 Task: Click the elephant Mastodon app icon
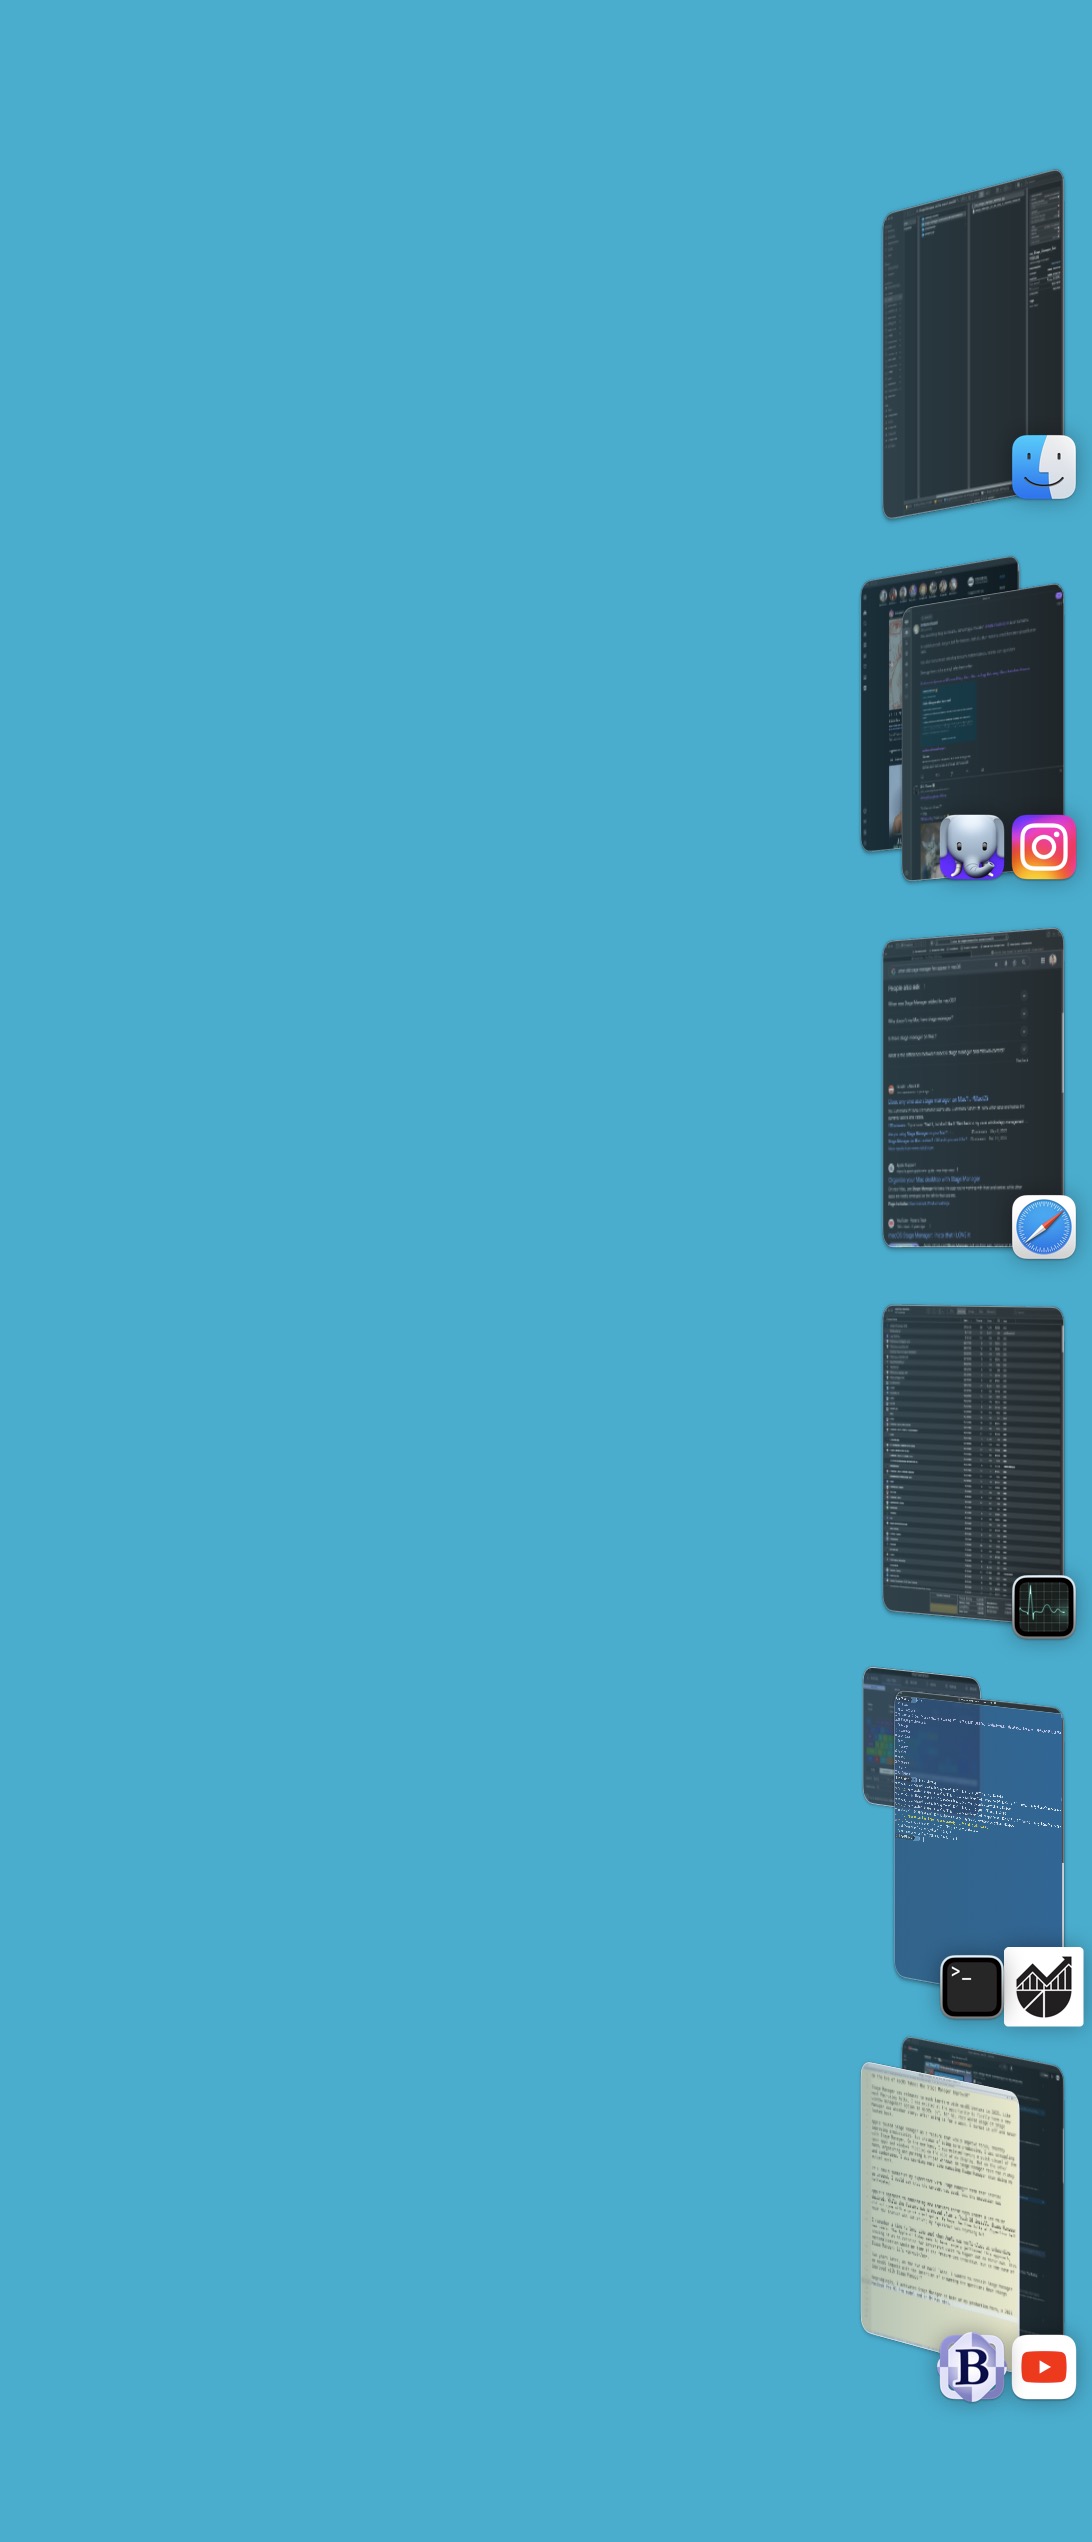tap(971, 847)
